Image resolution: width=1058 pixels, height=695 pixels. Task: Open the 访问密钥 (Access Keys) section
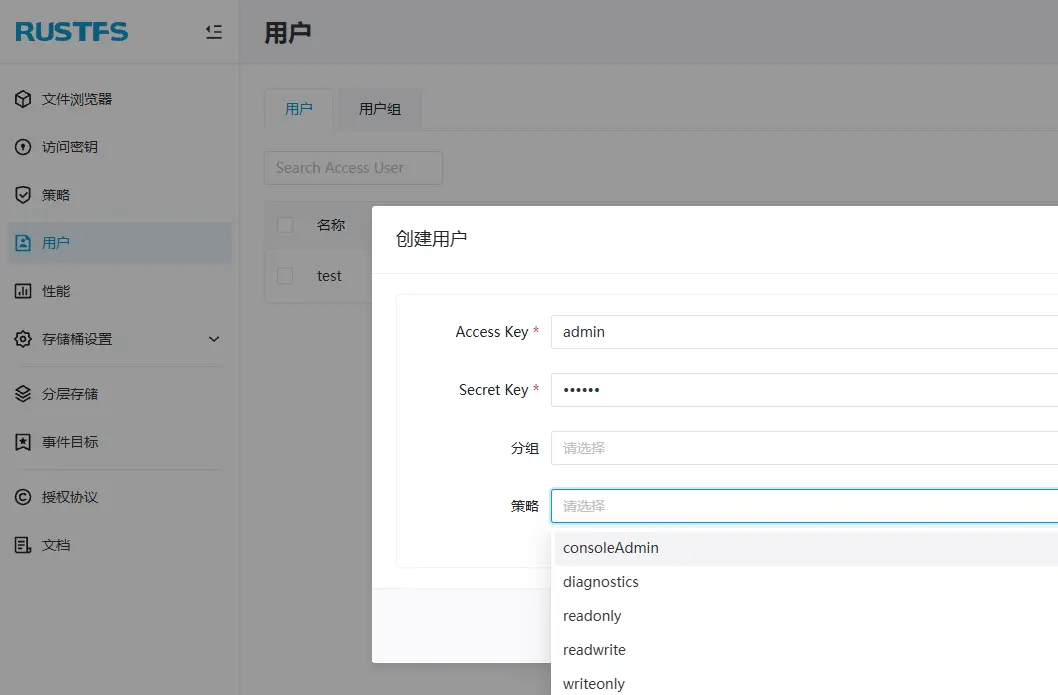click(x=75, y=147)
